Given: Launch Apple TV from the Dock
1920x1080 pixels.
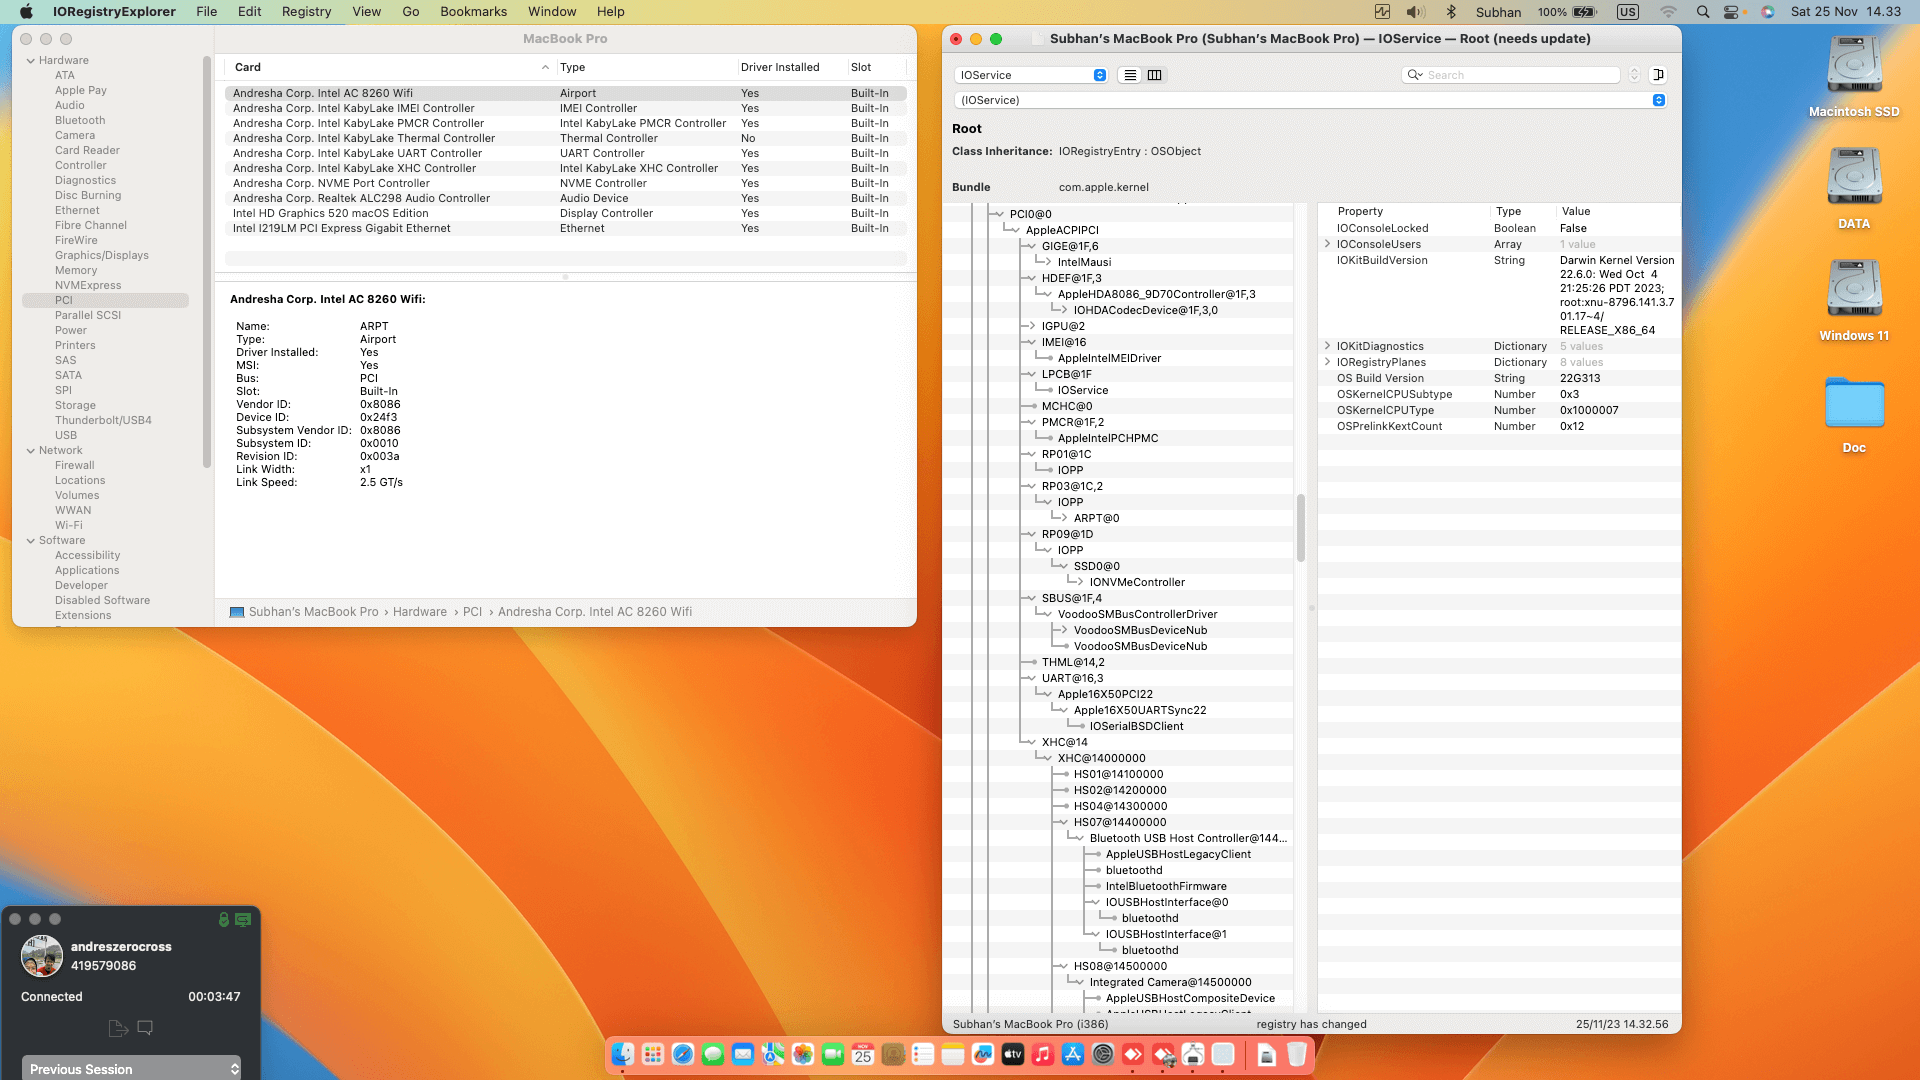Looking at the screenshot, I should (1013, 1054).
